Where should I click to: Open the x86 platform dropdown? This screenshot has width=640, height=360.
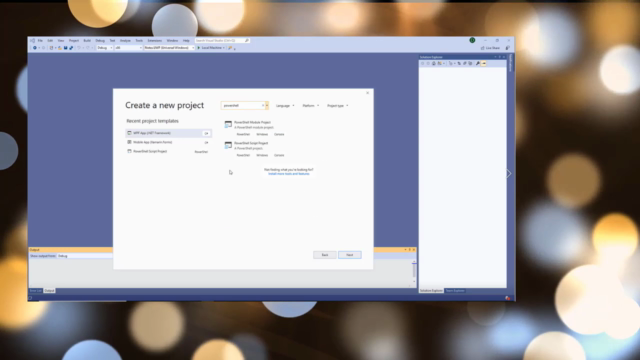click(x=128, y=48)
